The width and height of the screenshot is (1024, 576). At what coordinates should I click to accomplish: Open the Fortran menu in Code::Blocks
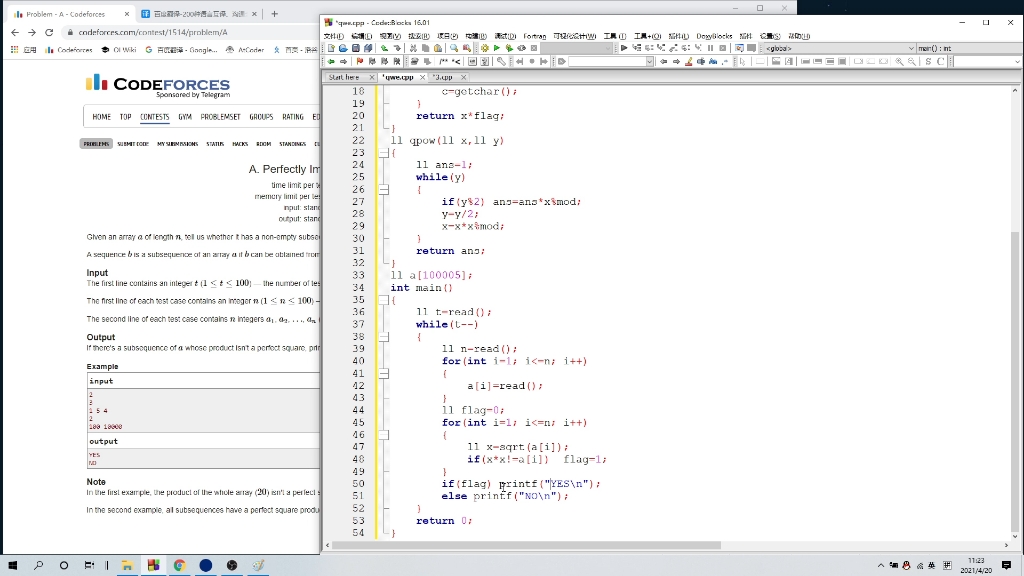pos(535,36)
